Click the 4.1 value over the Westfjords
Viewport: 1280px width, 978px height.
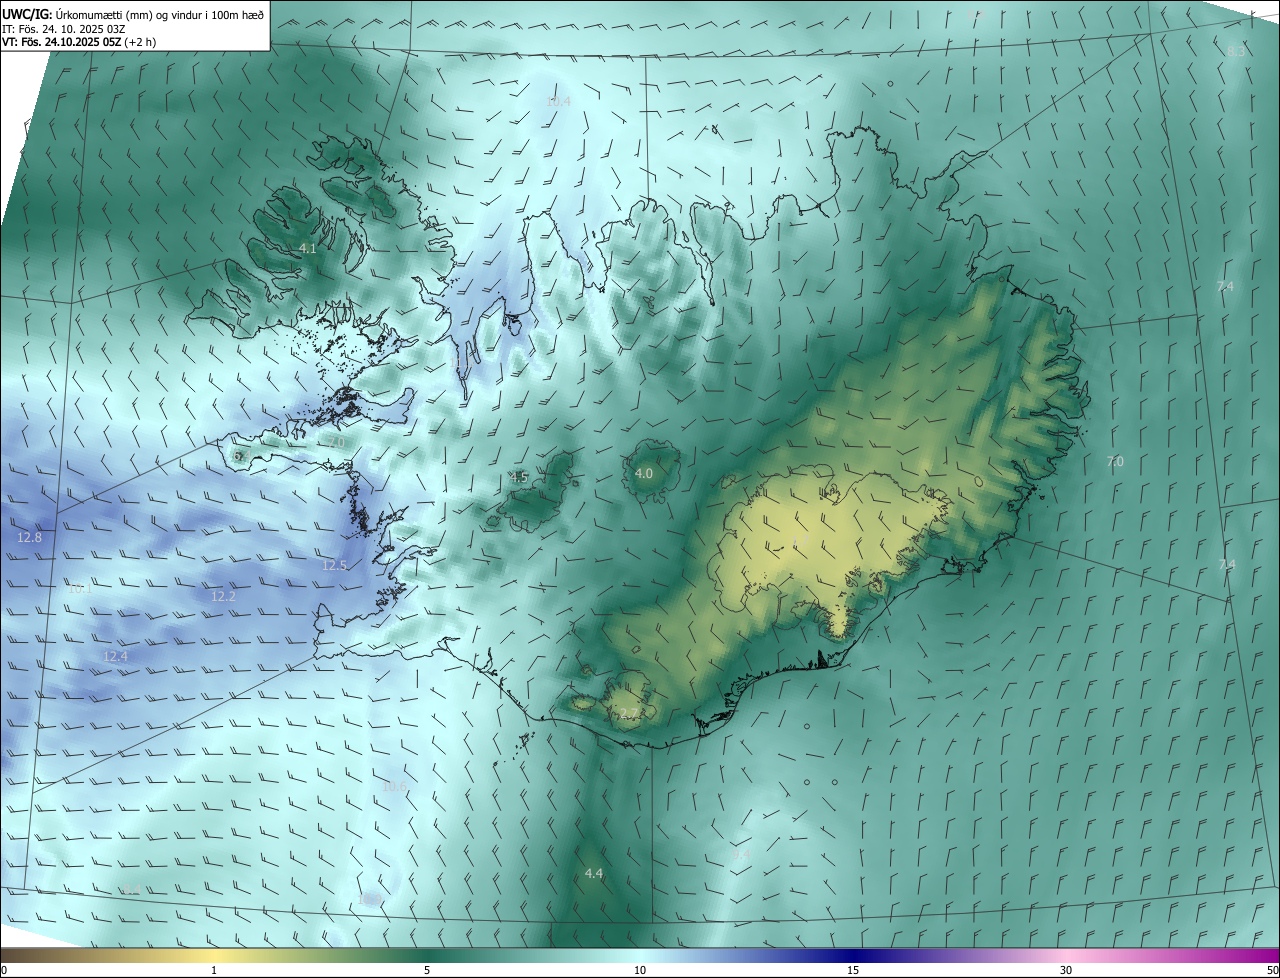click(x=308, y=248)
